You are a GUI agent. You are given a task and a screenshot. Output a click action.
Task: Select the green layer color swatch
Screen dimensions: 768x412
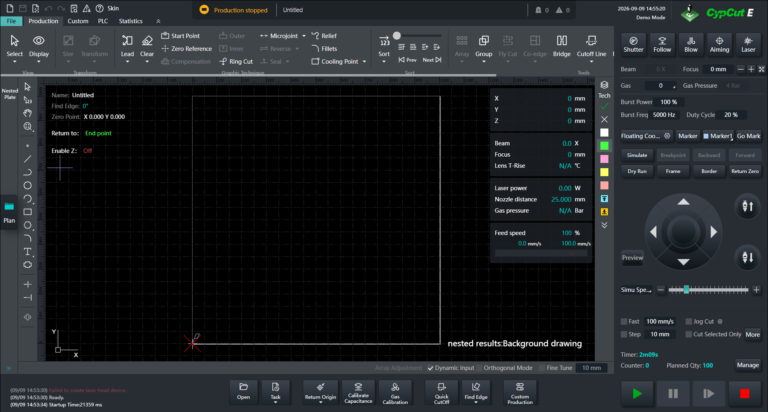coord(604,146)
